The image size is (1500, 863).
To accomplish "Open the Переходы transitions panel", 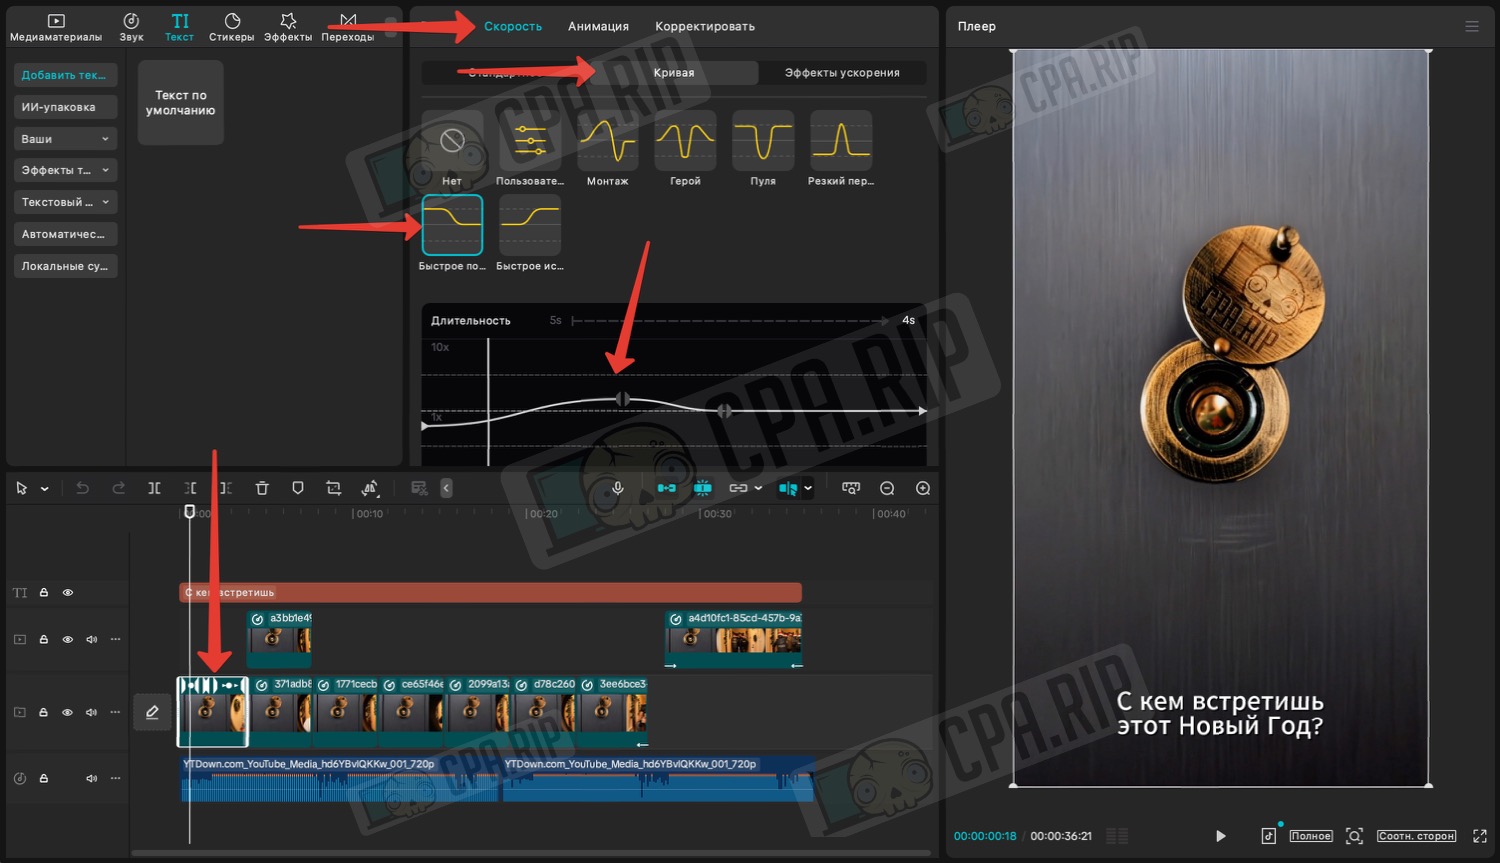I will point(347,27).
